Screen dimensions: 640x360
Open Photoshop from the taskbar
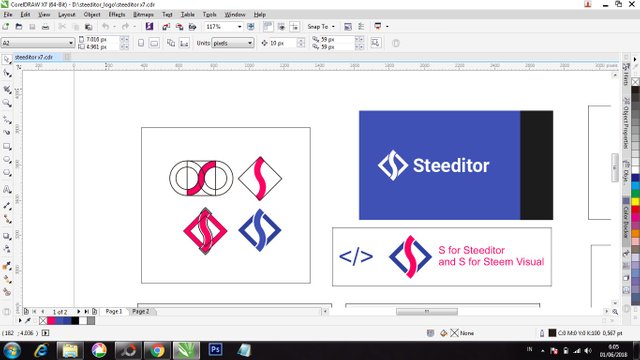(215, 350)
